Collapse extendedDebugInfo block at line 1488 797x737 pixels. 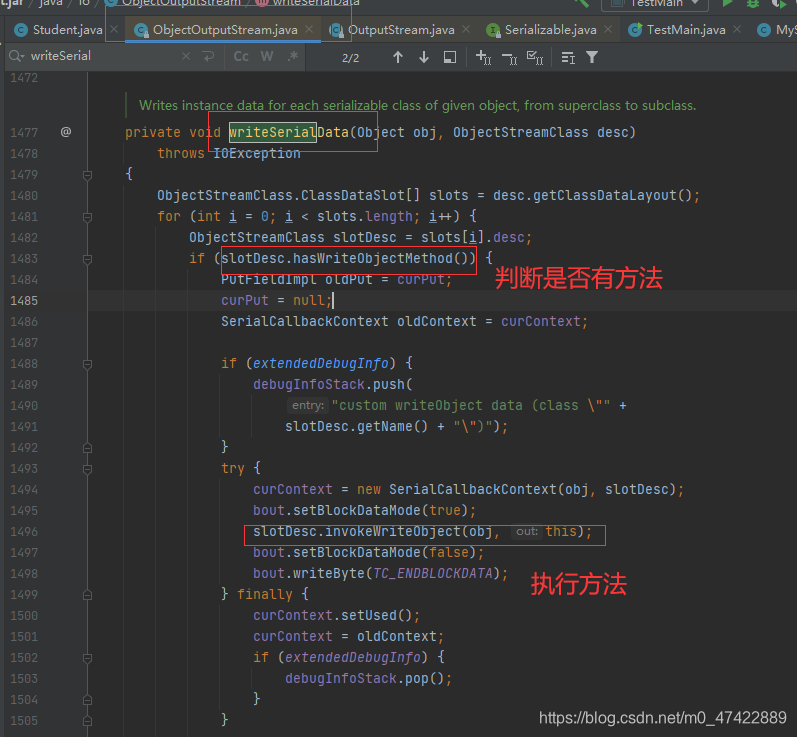pyautogui.click(x=87, y=364)
